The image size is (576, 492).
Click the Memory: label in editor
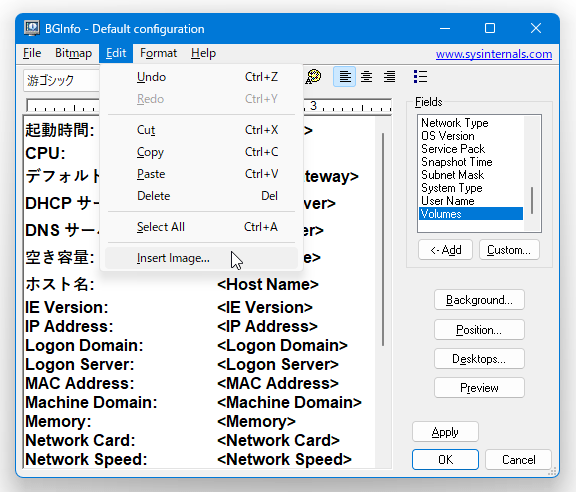(58, 421)
